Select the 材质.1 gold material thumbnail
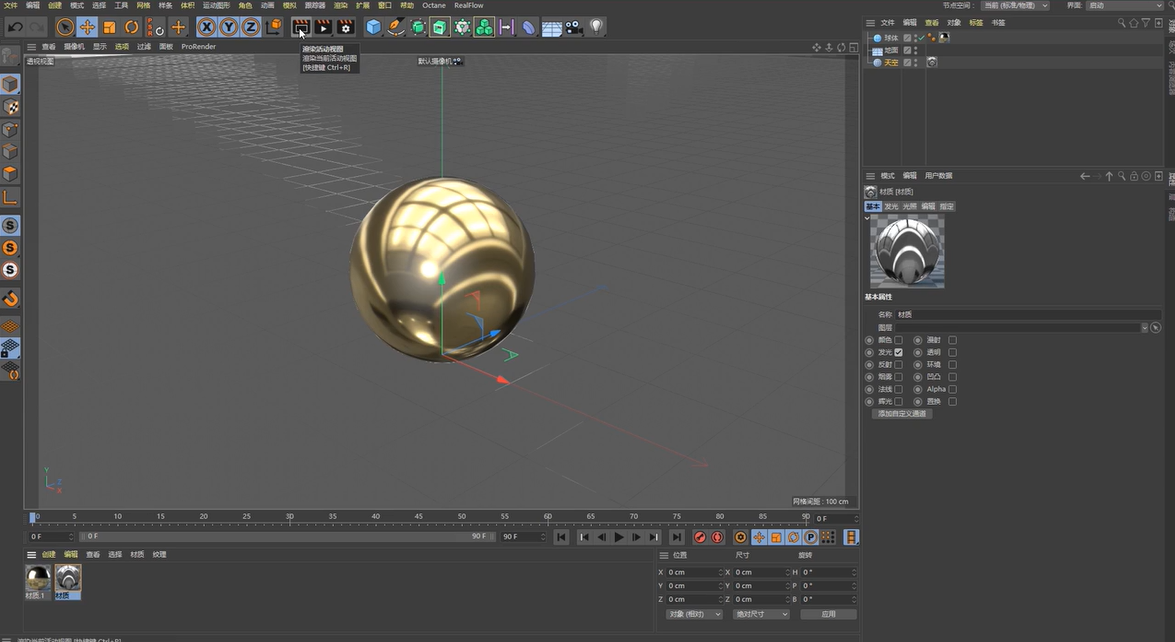Image resolution: width=1175 pixels, height=642 pixels. click(x=37, y=578)
